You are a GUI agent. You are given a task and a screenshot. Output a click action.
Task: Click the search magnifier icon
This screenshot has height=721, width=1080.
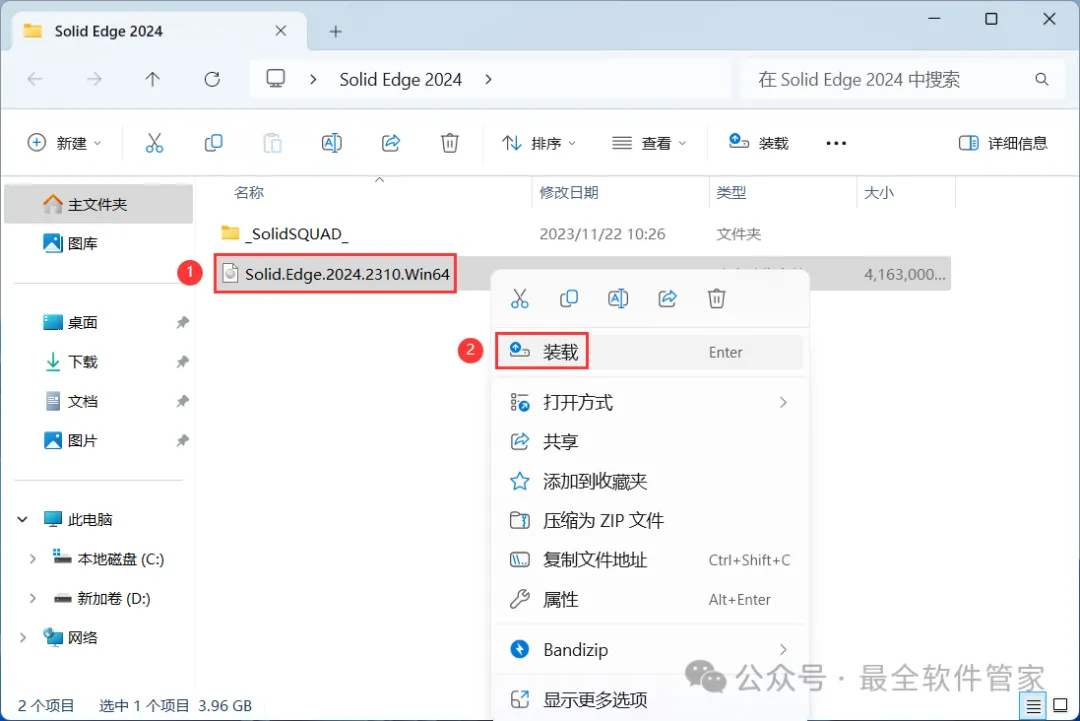[x=1041, y=80]
